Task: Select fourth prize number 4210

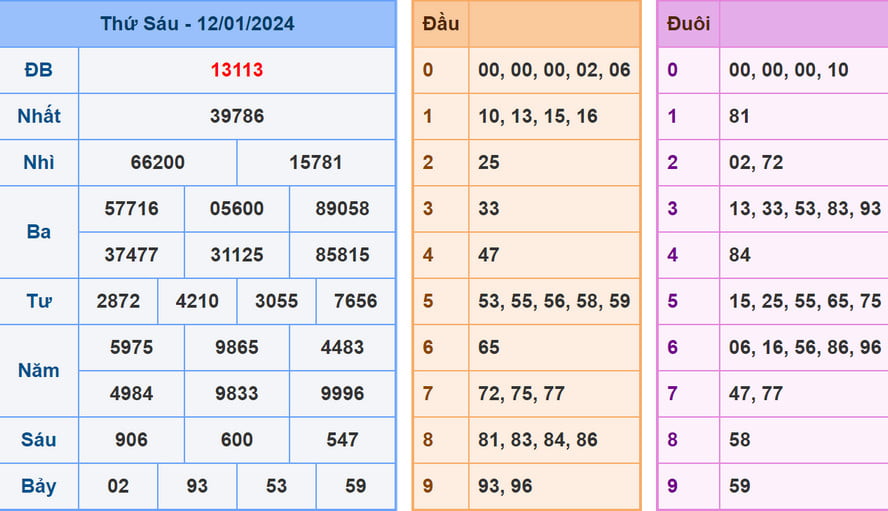Action: [197, 301]
